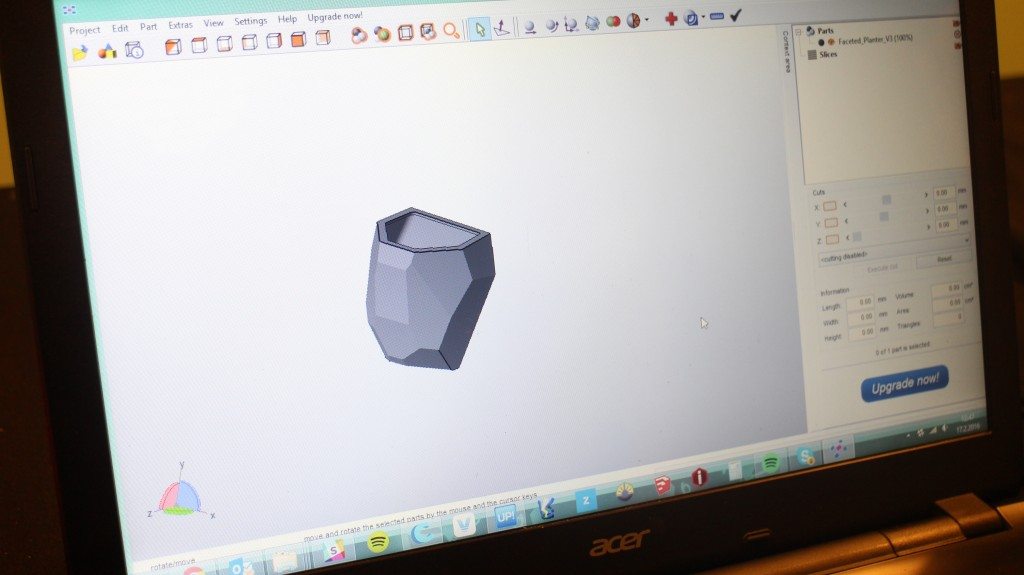
Task: Click the box with clock icon
Action: (x=134, y=50)
